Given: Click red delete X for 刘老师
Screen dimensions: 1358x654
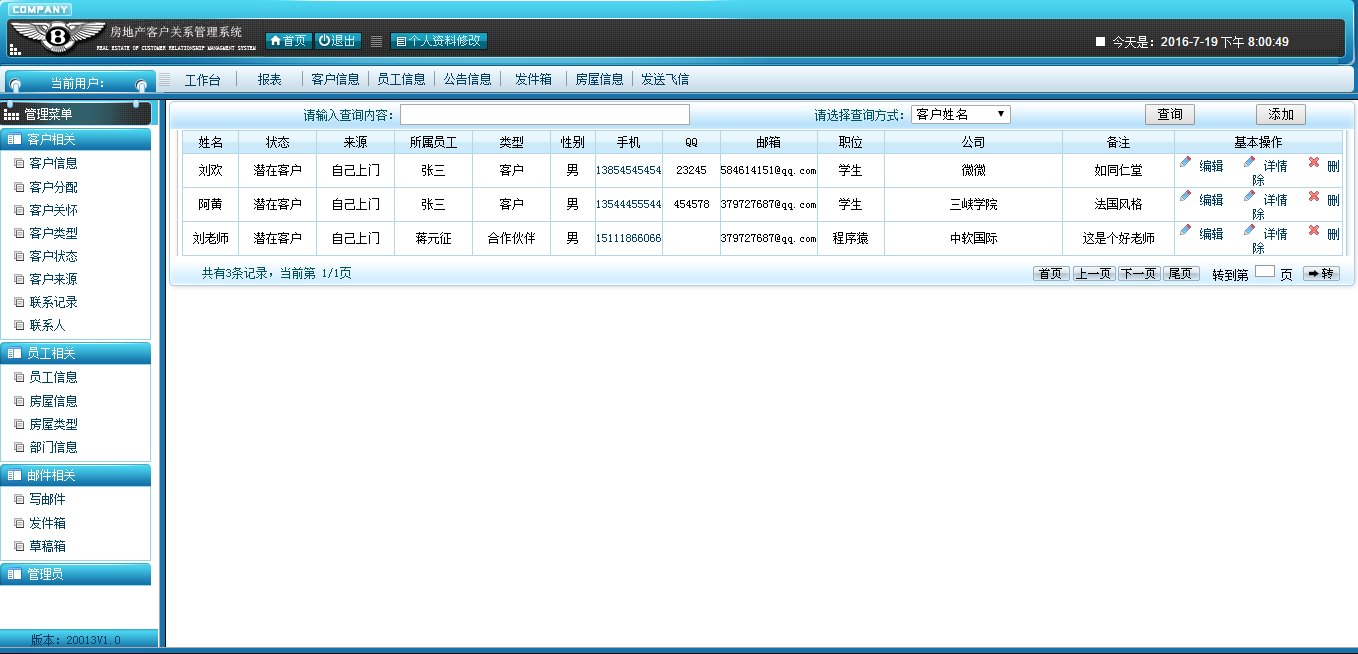Looking at the screenshot, I should (x=1314, y=230).
